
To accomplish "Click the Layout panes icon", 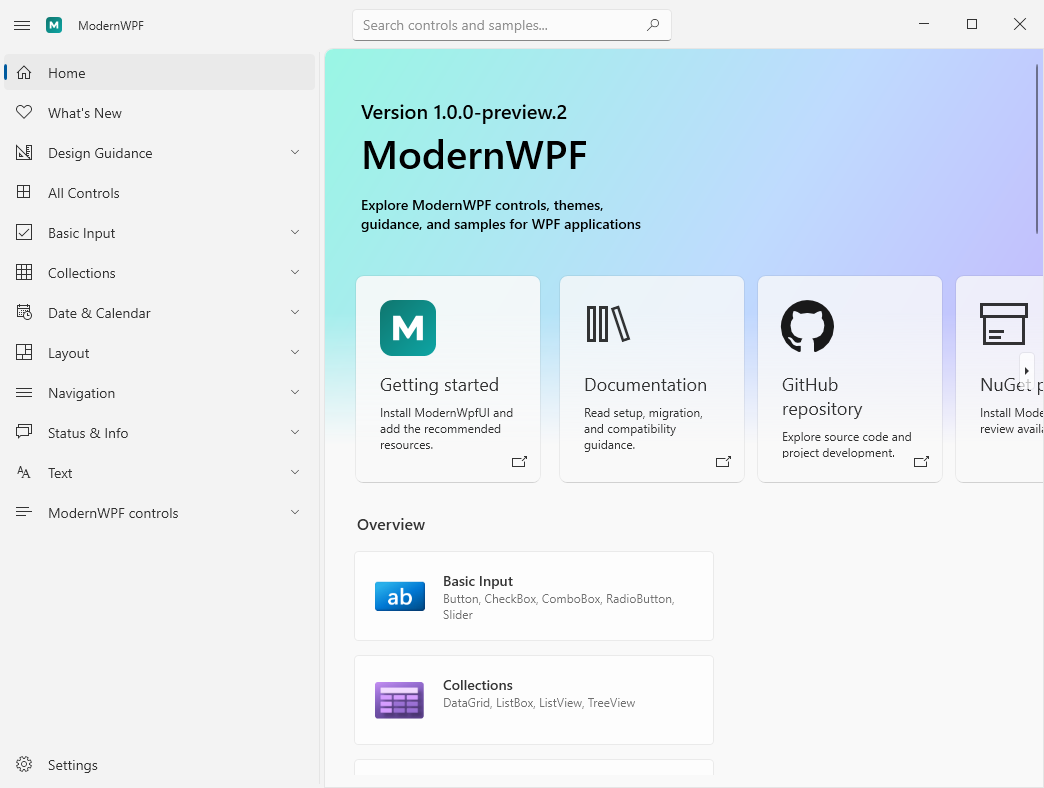I will (x=24, y=352).
